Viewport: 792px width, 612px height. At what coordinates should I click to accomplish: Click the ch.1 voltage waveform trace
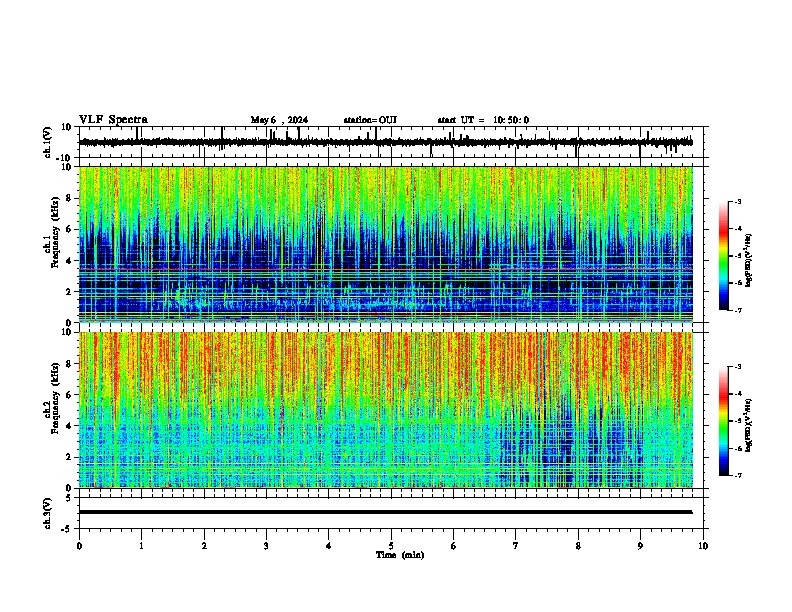point(385,142)
